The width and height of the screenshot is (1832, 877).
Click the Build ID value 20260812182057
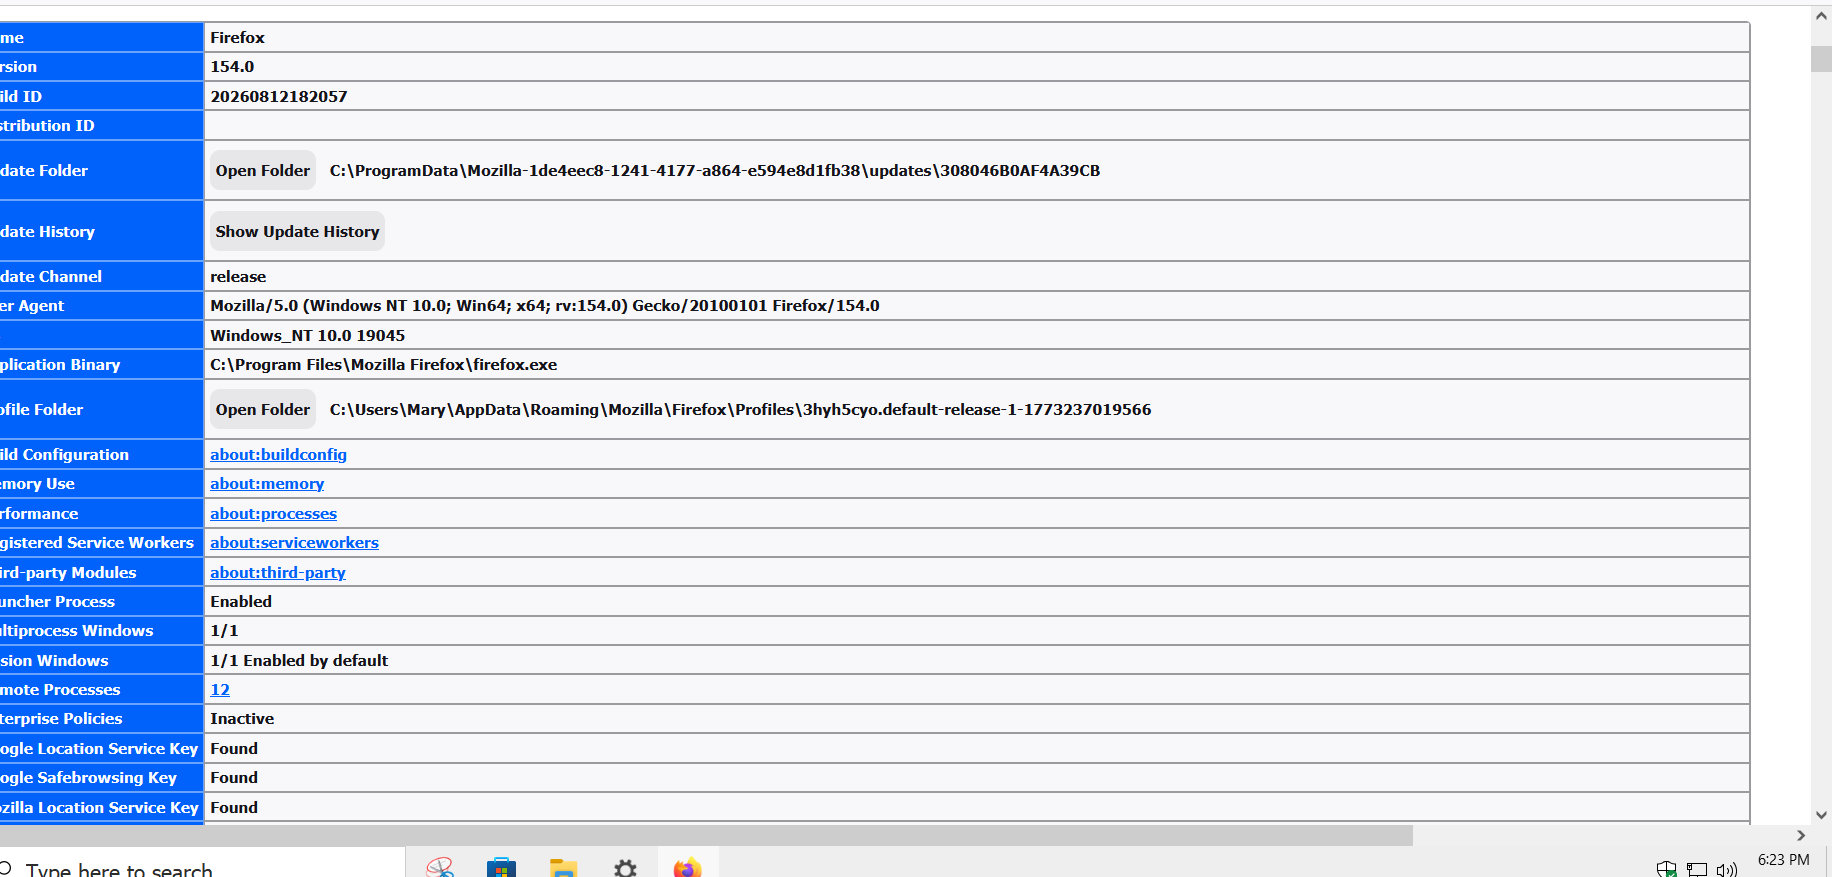[279, 97]
